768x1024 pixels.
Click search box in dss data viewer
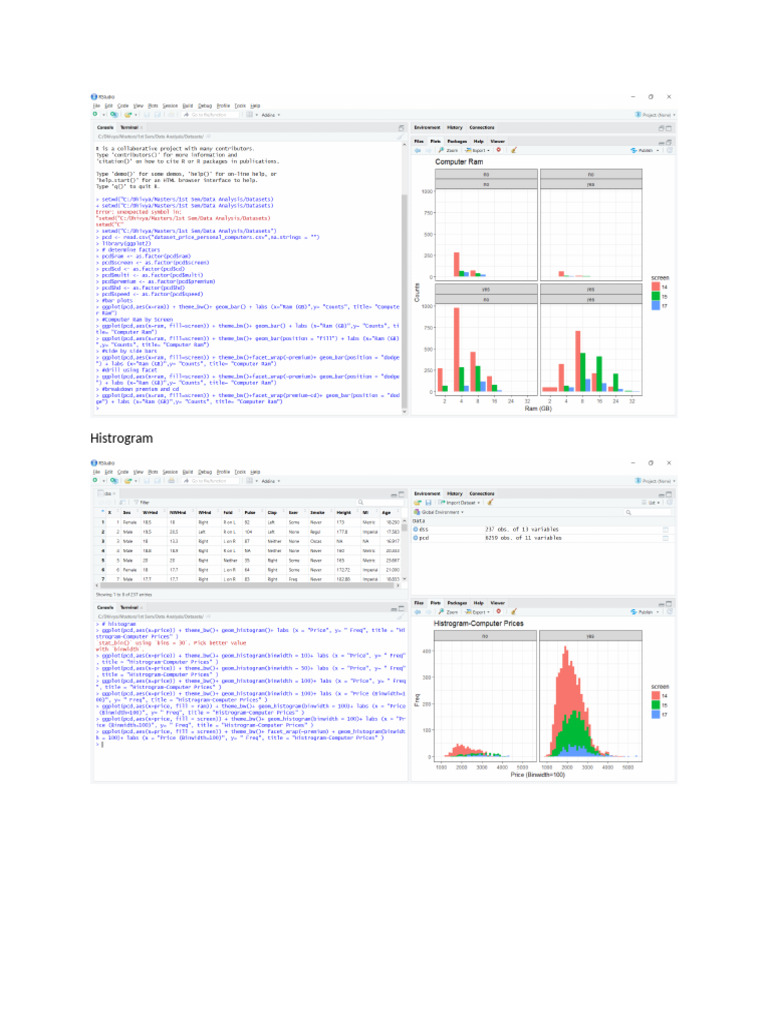click(379, 503)
